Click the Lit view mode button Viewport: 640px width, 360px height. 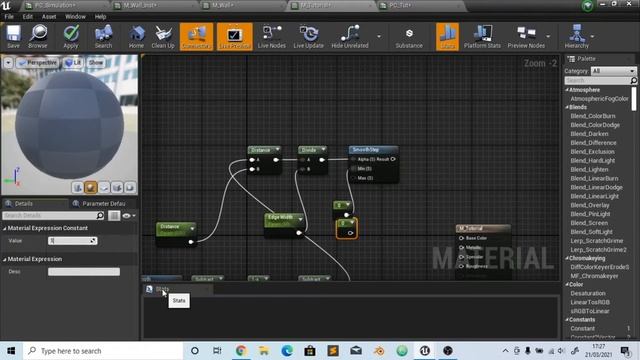73,63
